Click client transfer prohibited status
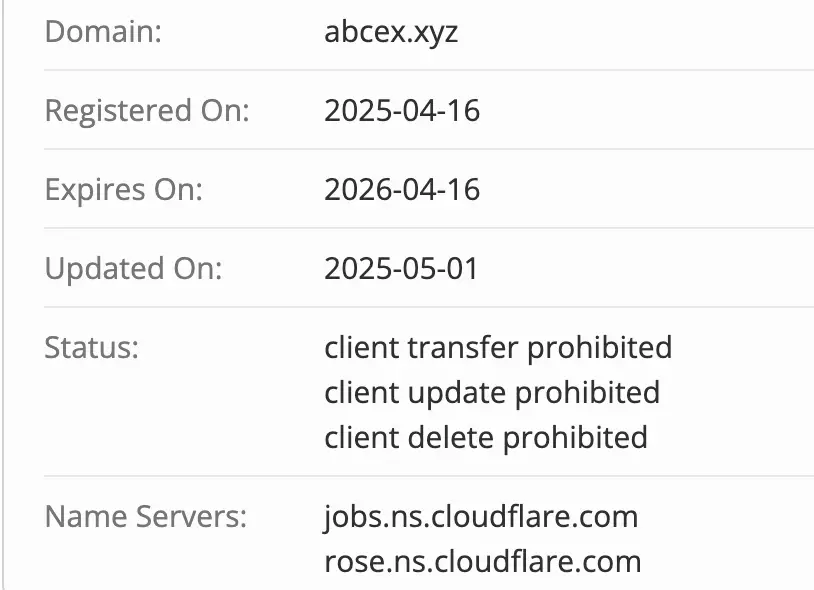This screenshot has height=590, width=814. click(x=498, y=348)
